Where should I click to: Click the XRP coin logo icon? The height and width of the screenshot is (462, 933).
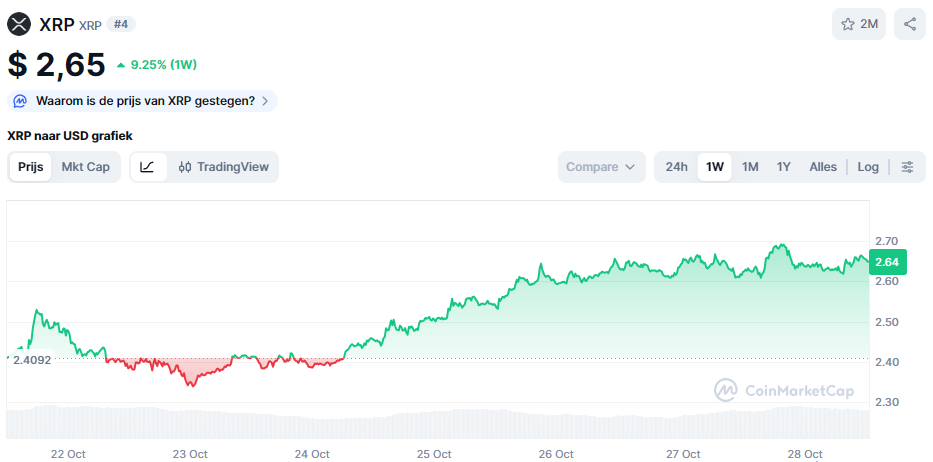(19, 24)
